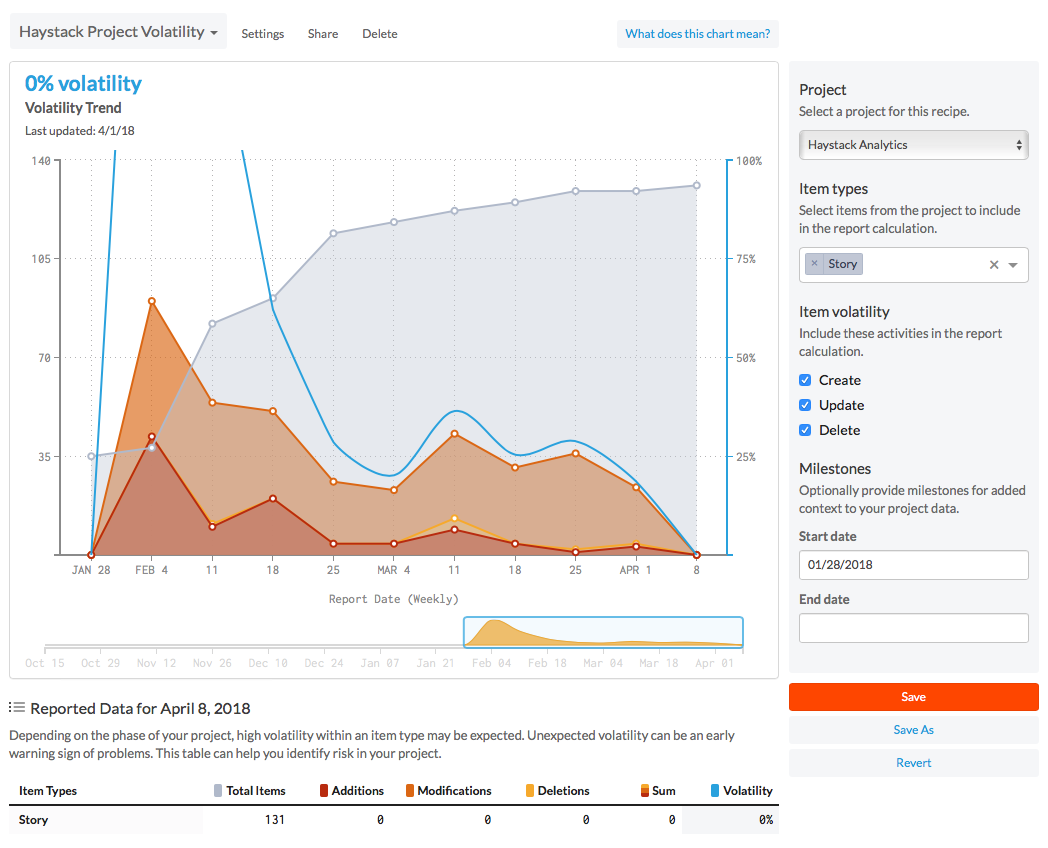This screenshot has width=1048, height=848.
Task: Click the Start date field 01/28/2018
Action: (x=914, y=565)
